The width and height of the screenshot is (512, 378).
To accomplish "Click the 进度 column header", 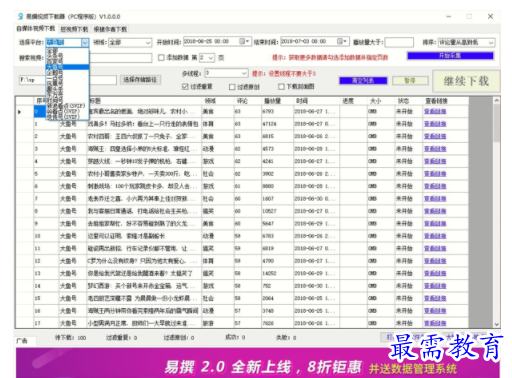I will click(353, 101).
